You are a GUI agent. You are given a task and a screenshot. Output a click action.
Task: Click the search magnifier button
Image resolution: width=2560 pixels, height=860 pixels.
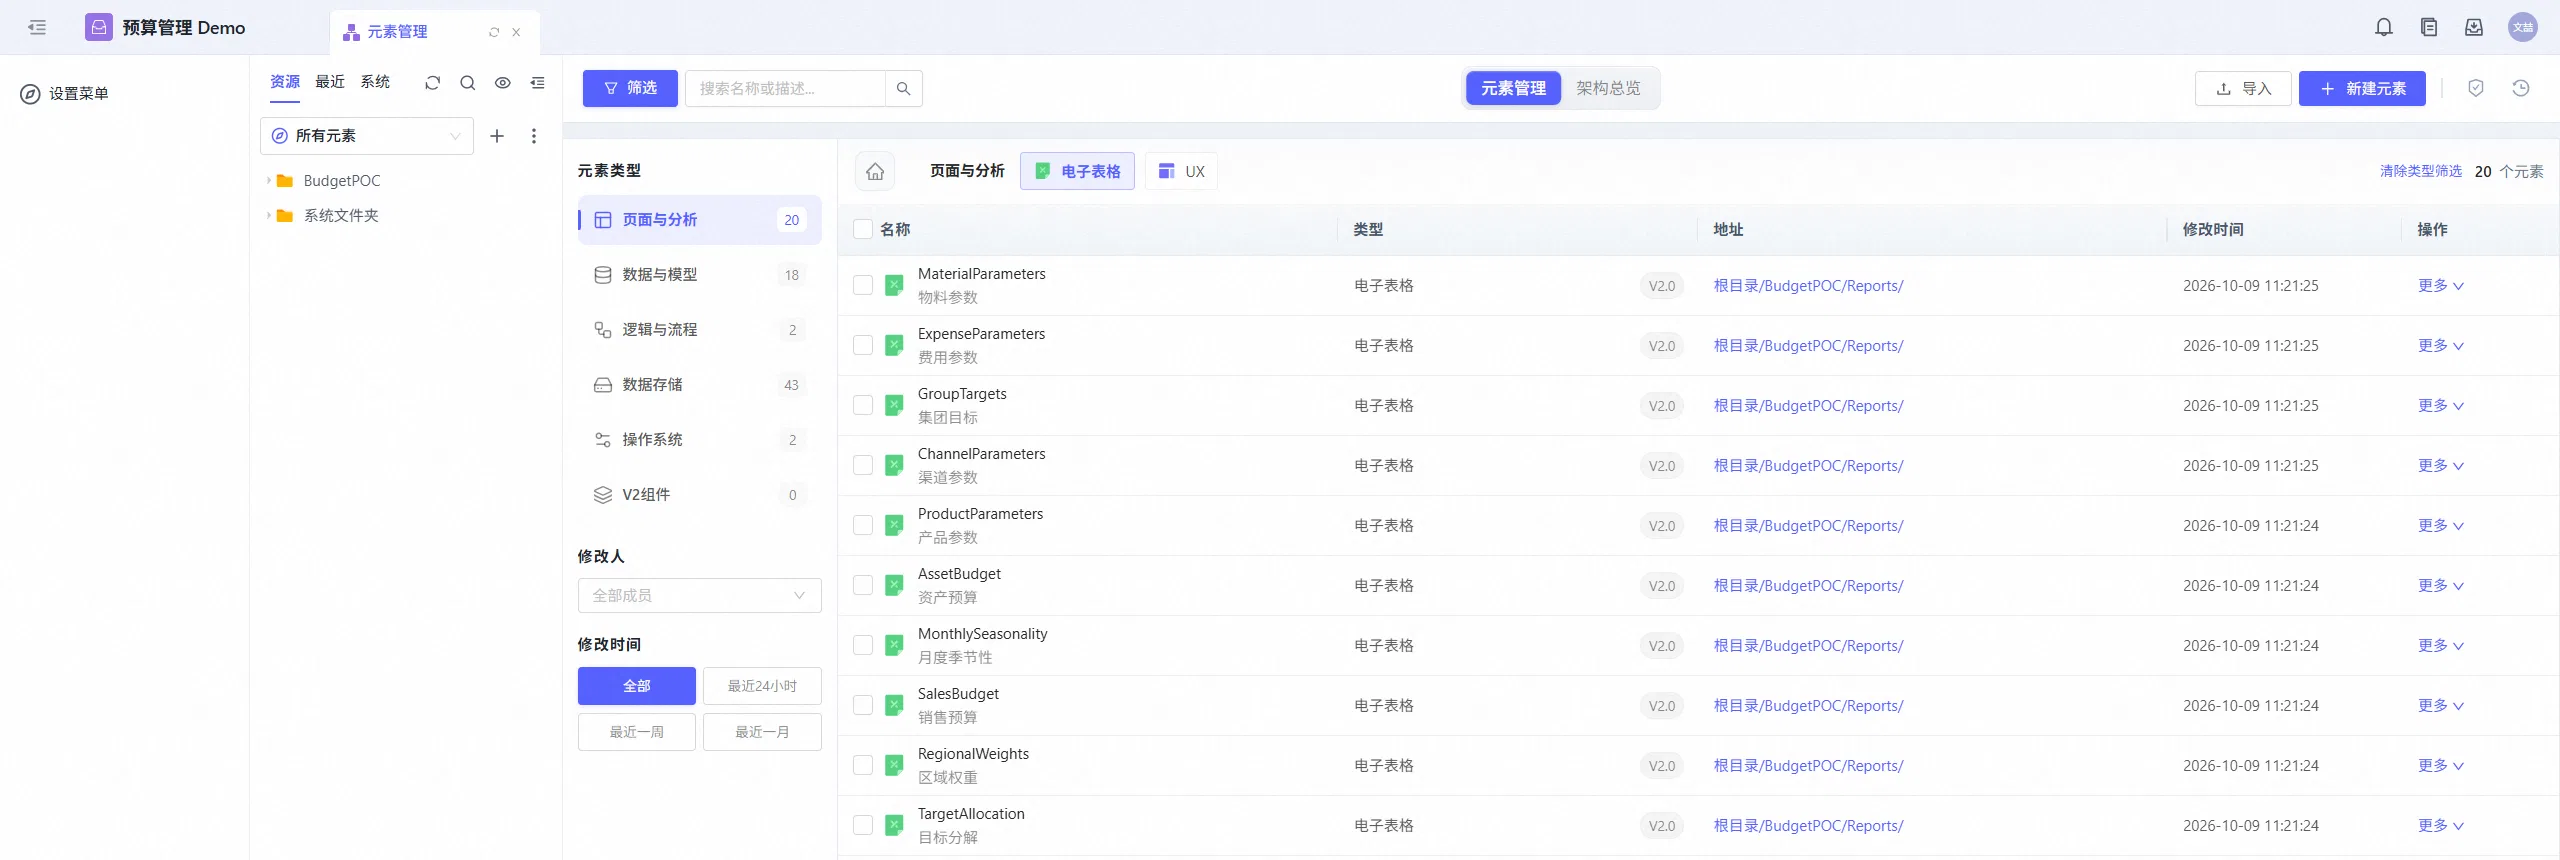pyautogui.click(x=904, y=89)
